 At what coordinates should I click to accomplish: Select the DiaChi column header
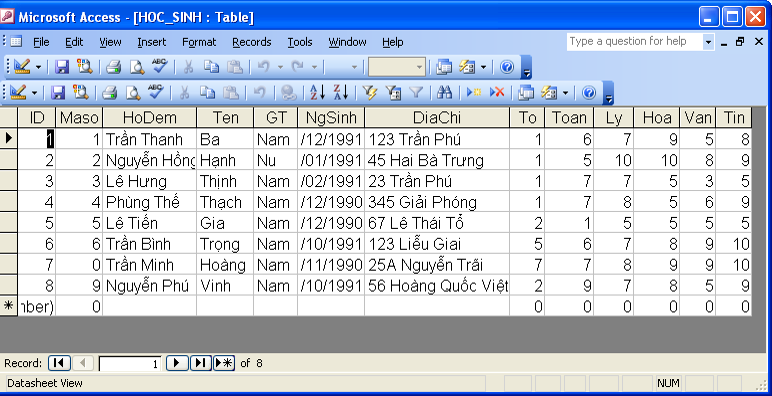coord(437,117)
